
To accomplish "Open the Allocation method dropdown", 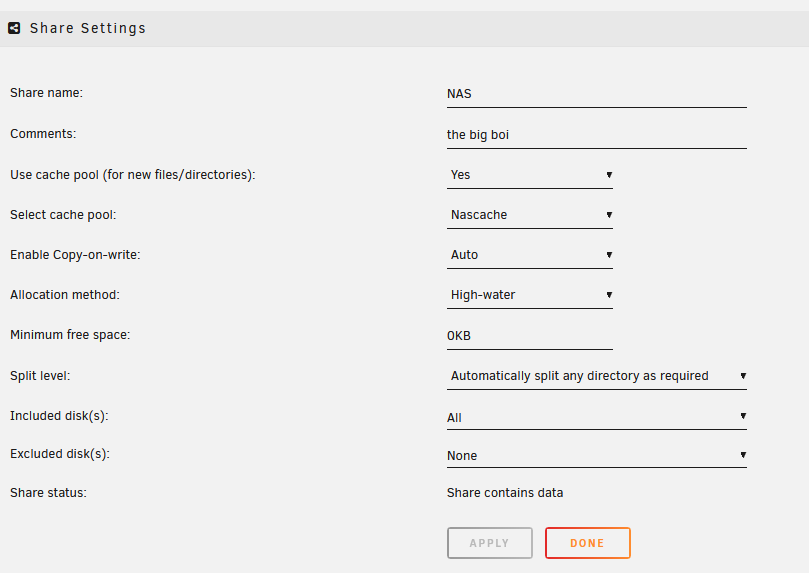I will coord(530,295).
